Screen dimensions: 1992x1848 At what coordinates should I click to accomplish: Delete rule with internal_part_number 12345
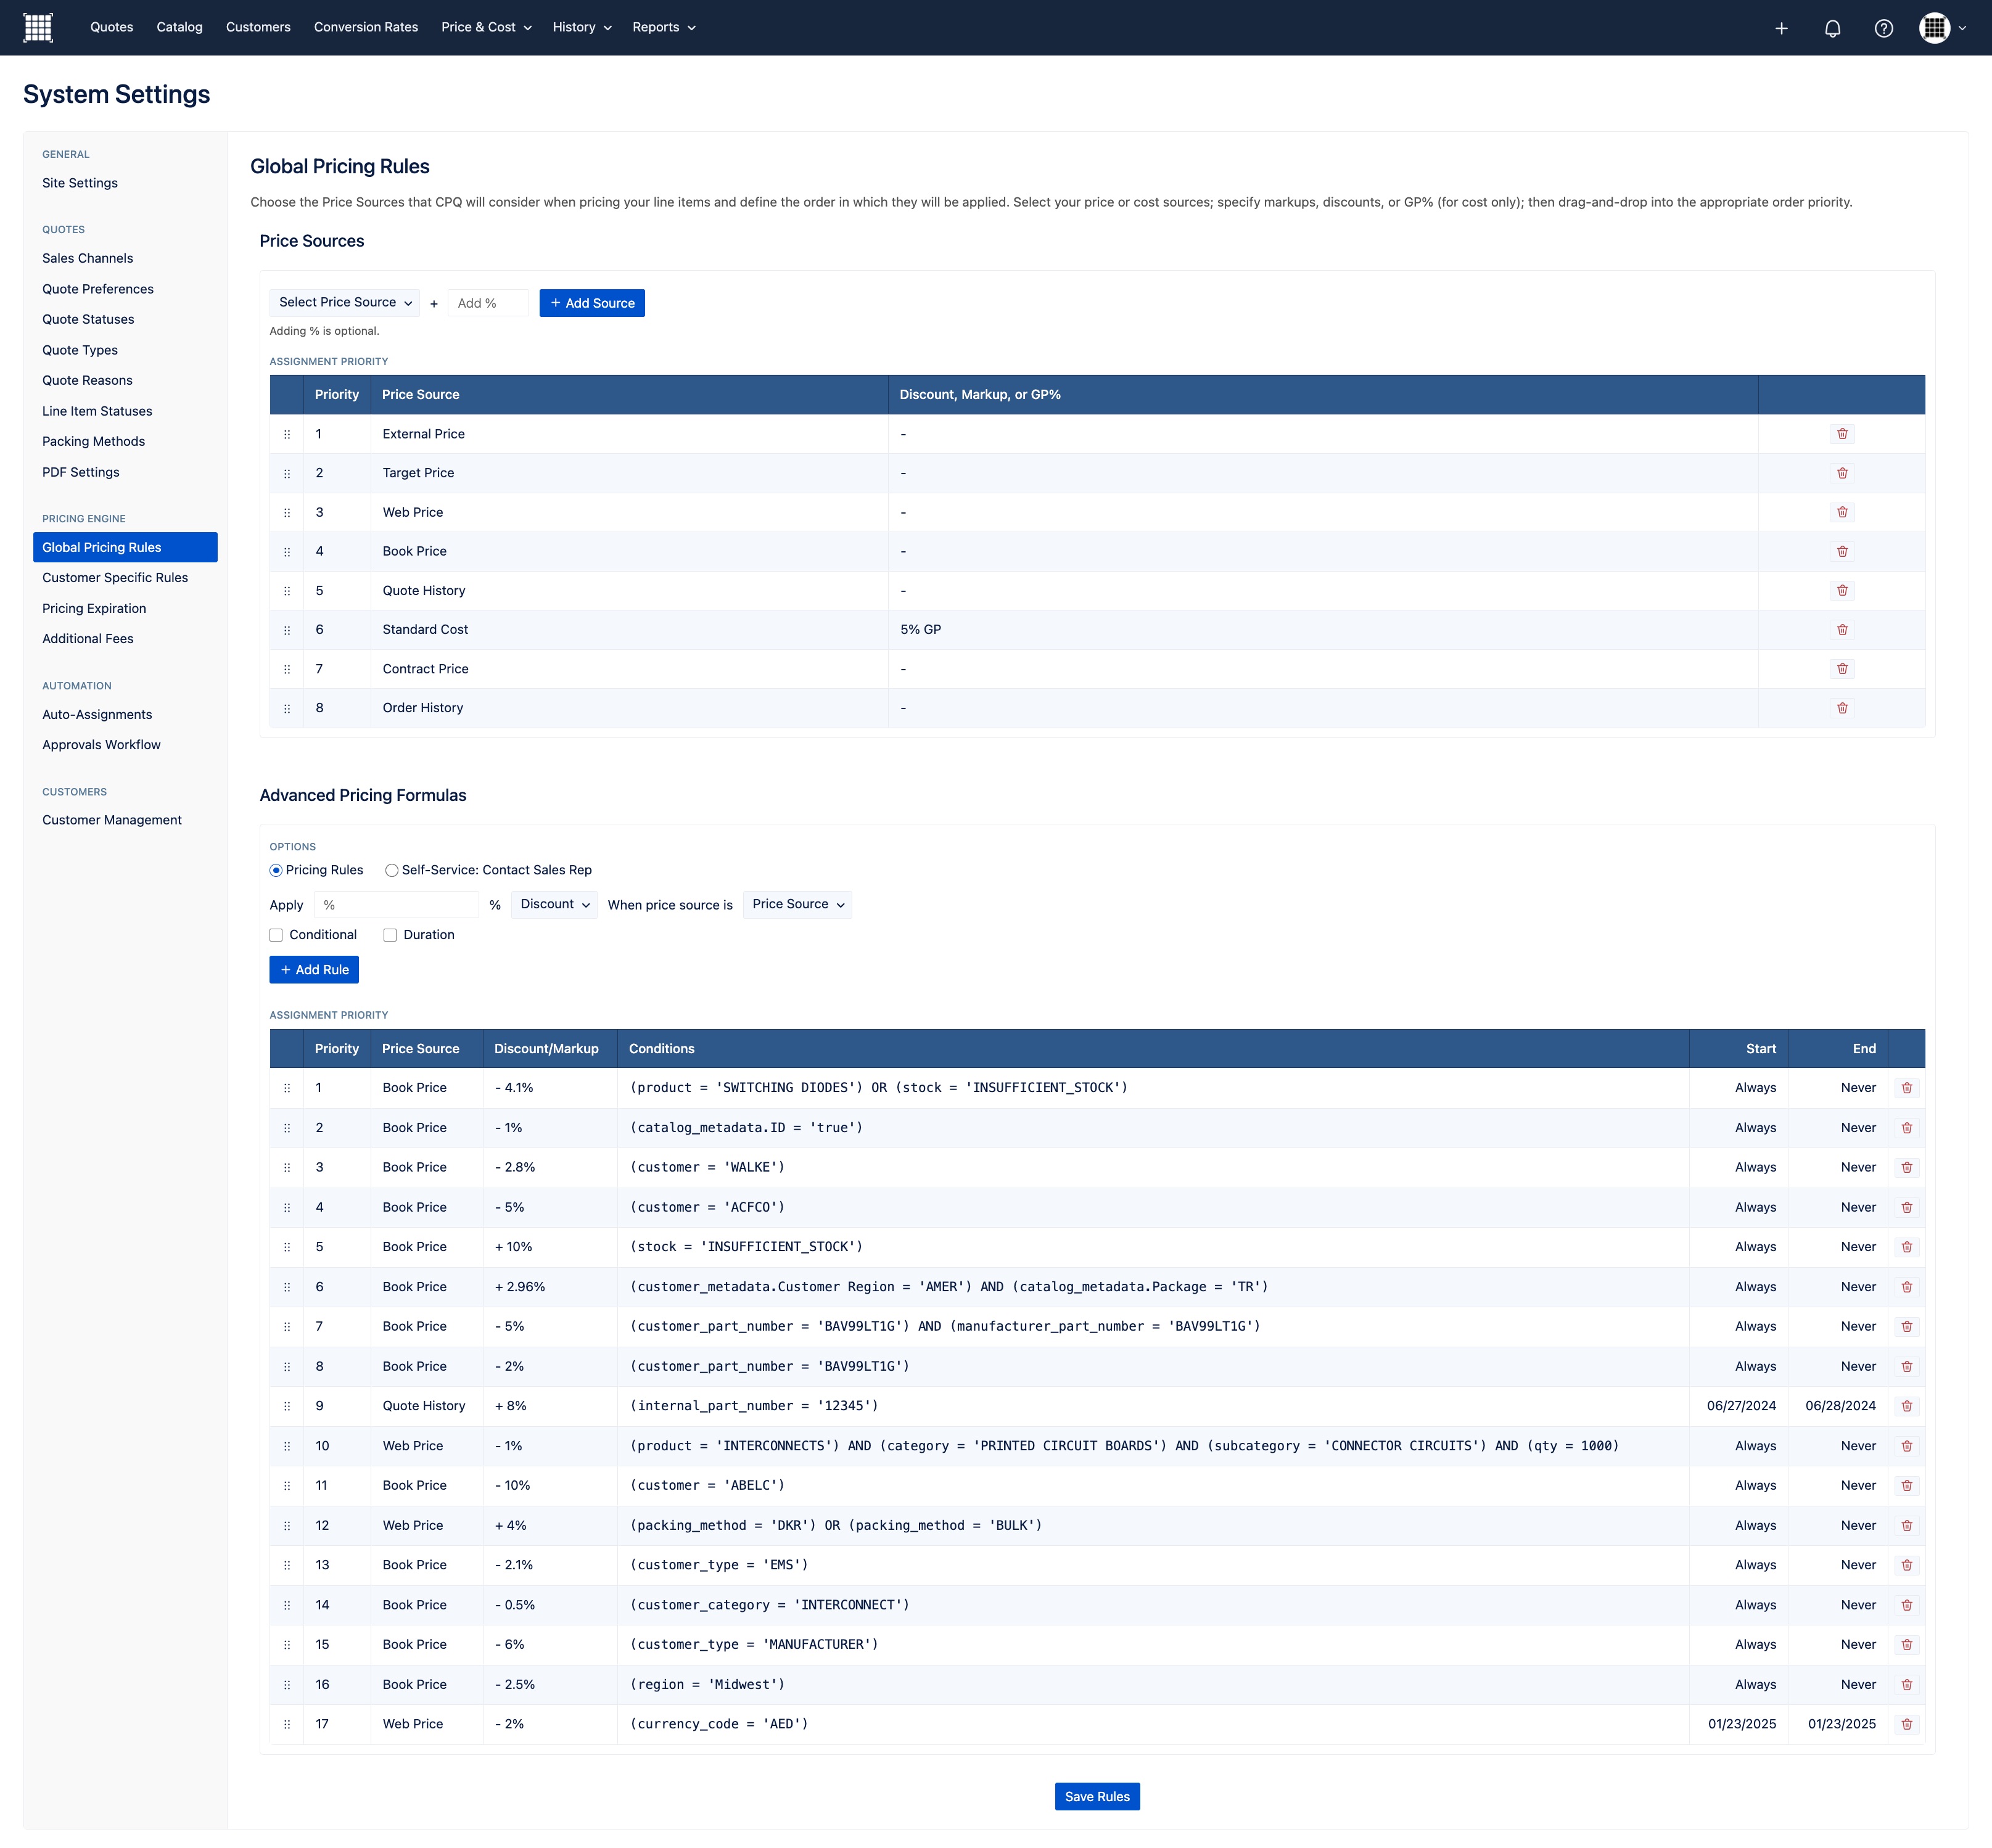[1906, 1406]
